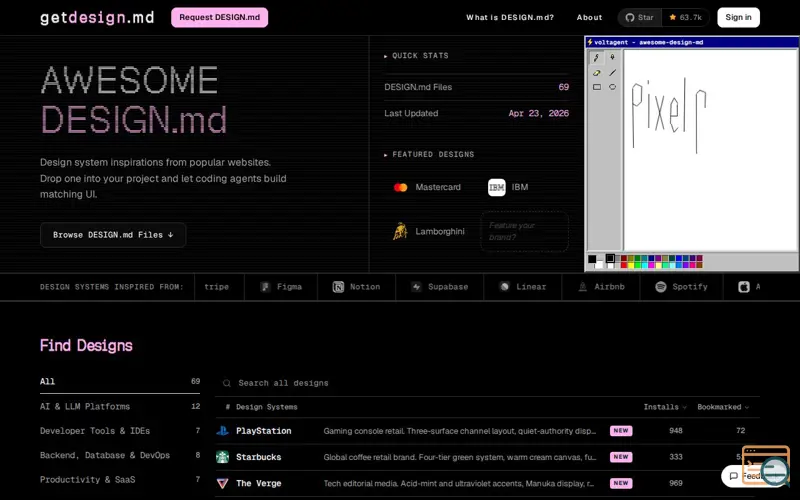The image size is (800, 500).
Task: Open AI & LLM Platforms category
Action: [x=120, y=407]
